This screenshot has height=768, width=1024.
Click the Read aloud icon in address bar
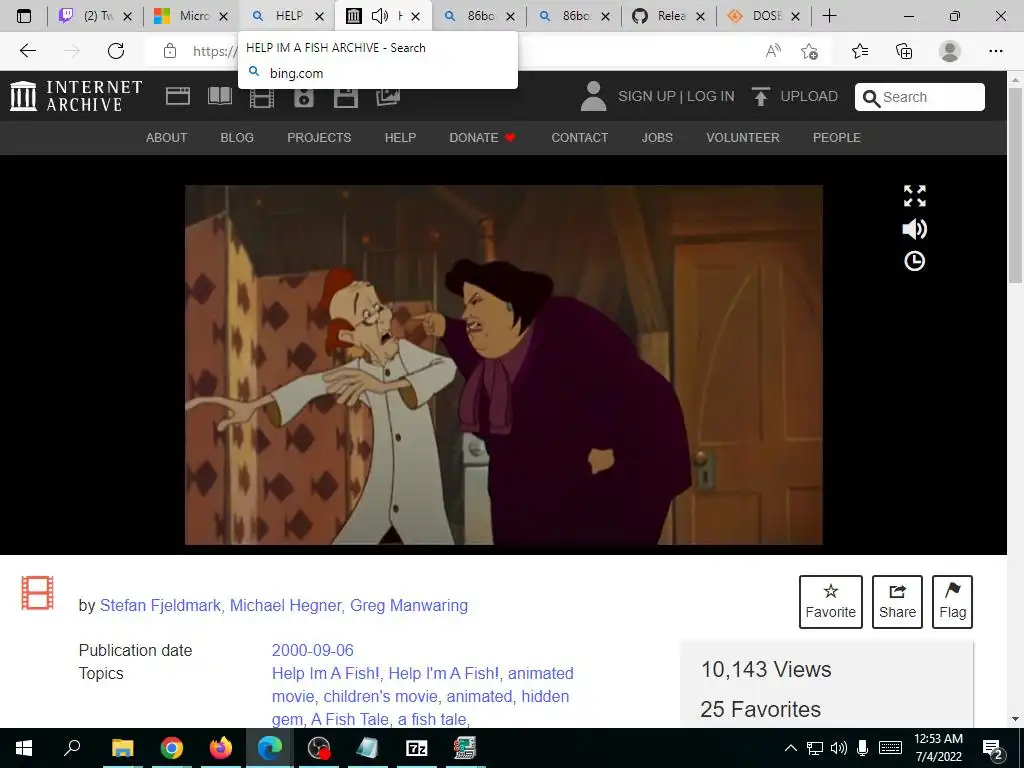click(x=773, y=51)
